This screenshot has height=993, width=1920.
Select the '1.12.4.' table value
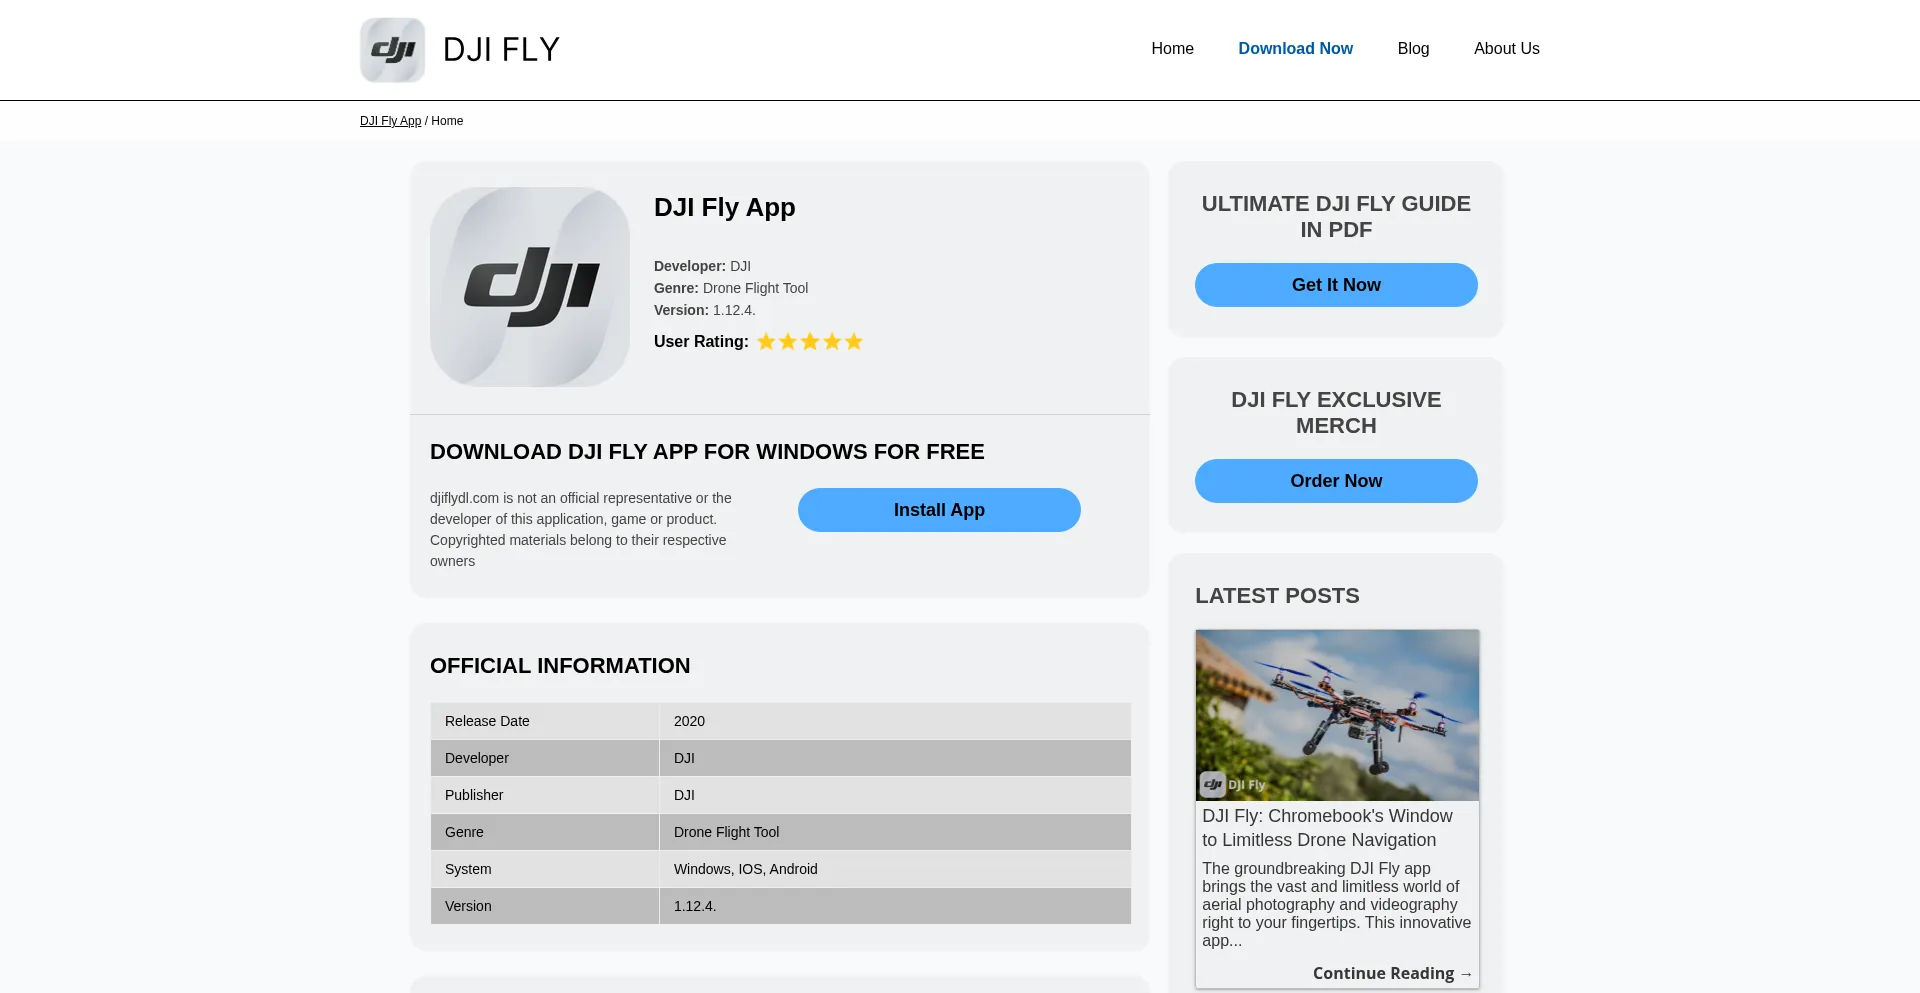[895, 906]
